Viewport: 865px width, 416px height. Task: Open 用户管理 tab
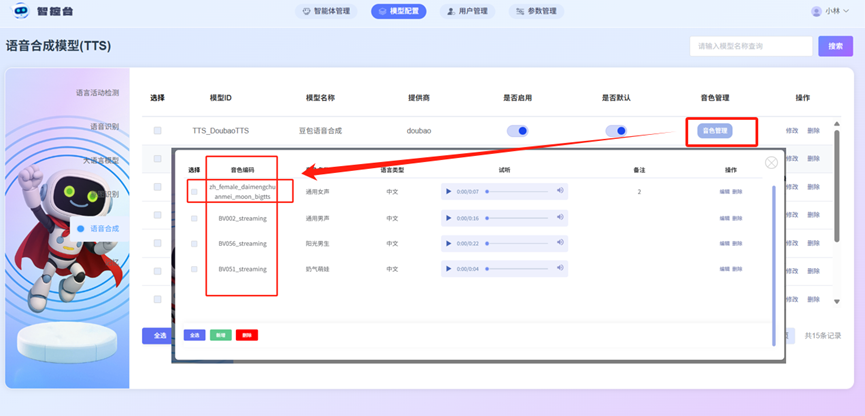(467, 11)
